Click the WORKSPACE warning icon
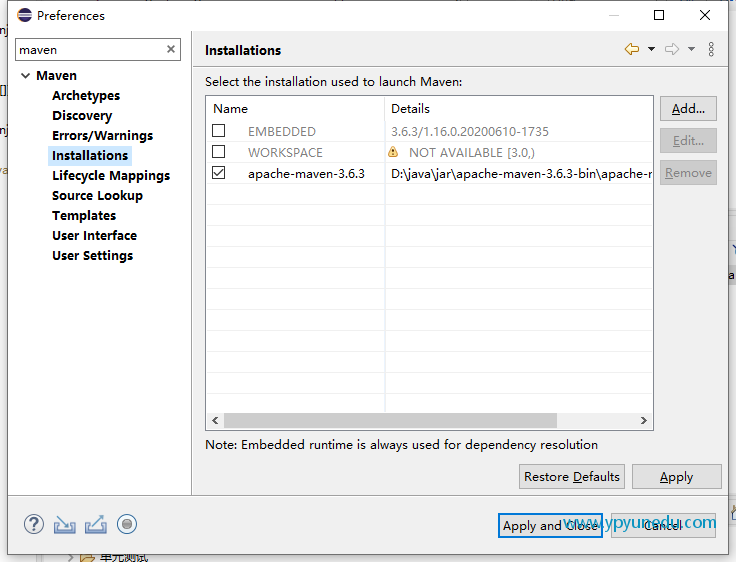The image size is (736, 562). 393,152
